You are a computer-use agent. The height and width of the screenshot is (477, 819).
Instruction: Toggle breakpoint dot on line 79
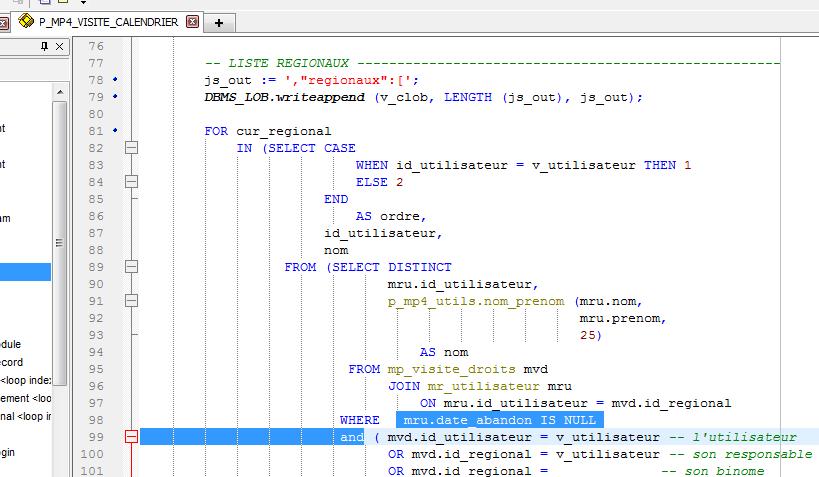pos(116,97)
